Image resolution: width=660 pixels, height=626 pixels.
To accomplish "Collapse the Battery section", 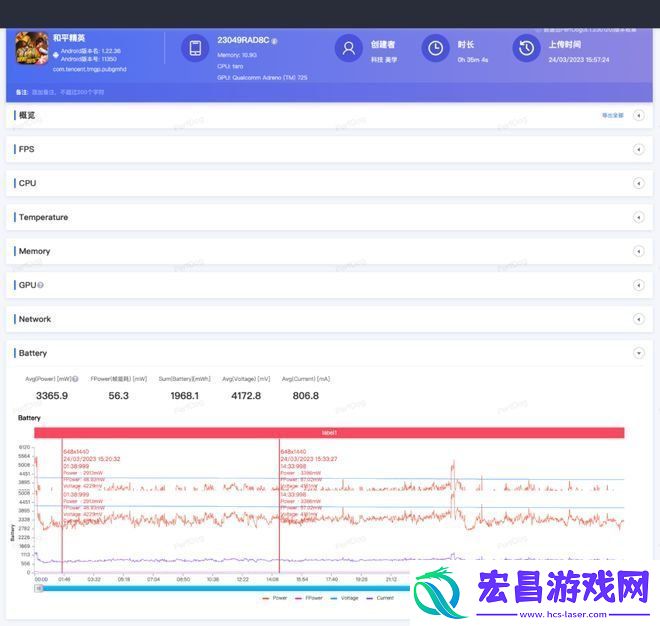I will pyautogui.click(x=639, y=353).
